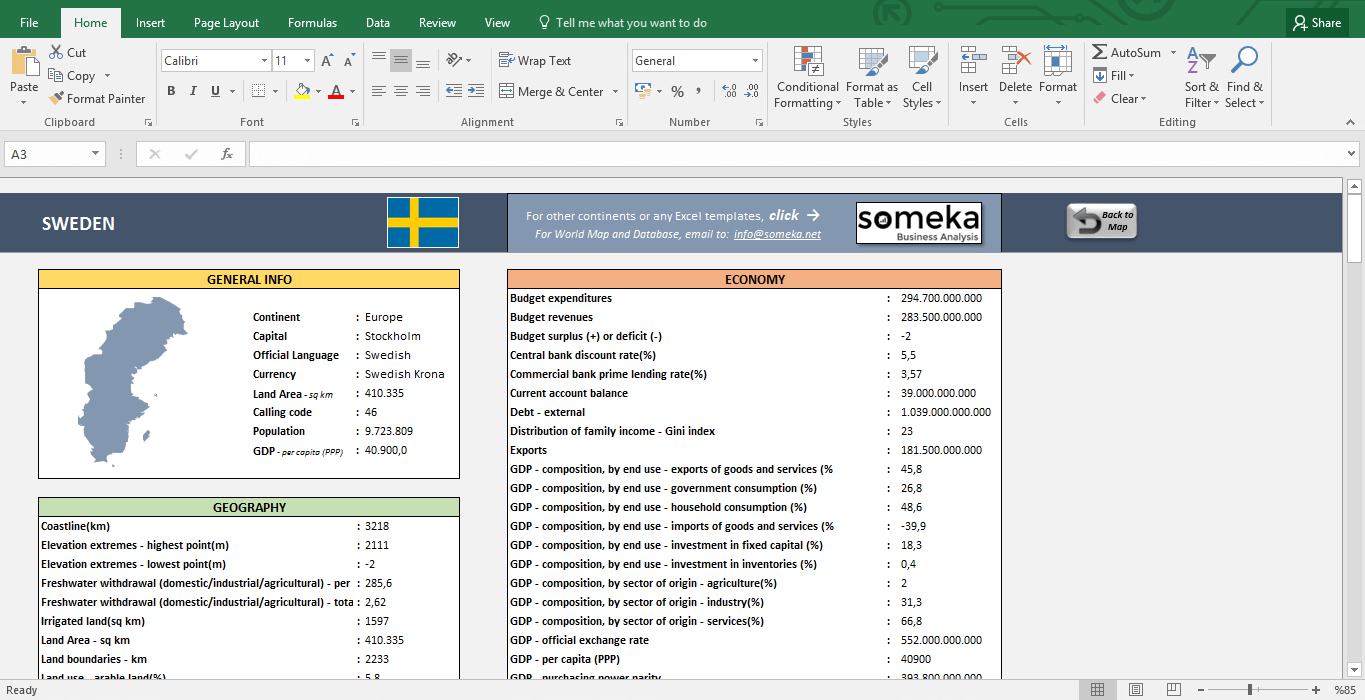Click the Cut scissors icon

pyautogui.click(x=56, y=53)
